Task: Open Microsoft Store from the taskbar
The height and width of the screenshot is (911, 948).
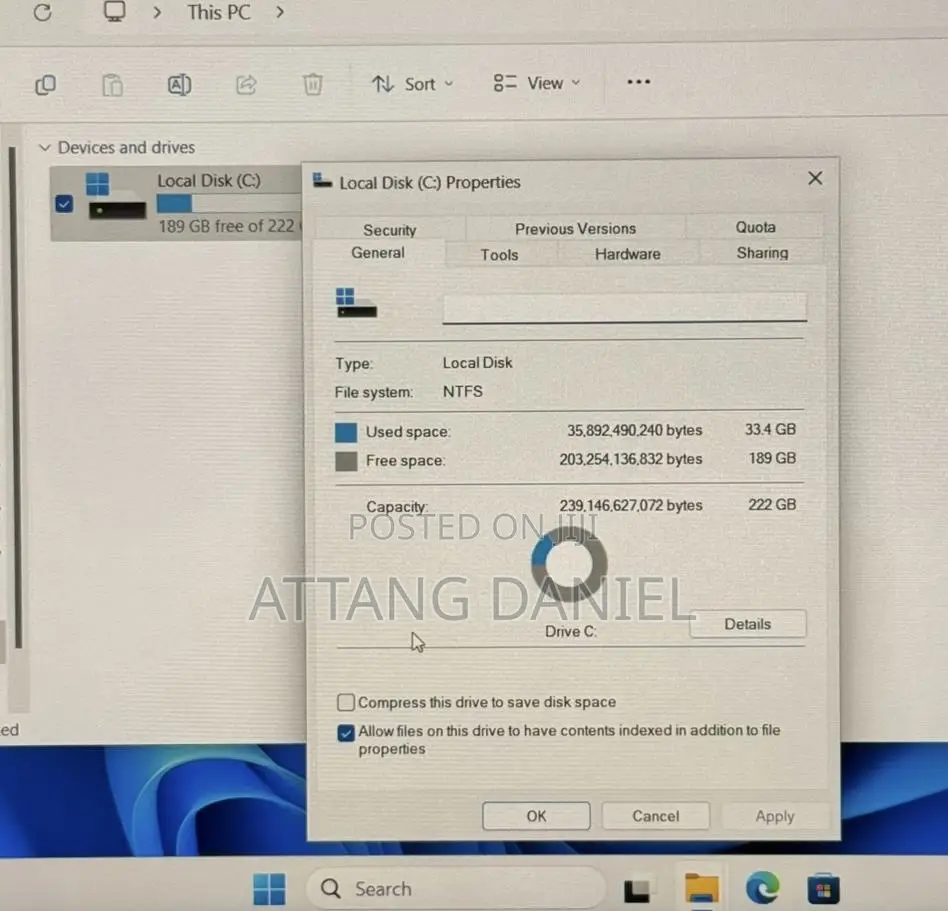Action: point(823,889)
